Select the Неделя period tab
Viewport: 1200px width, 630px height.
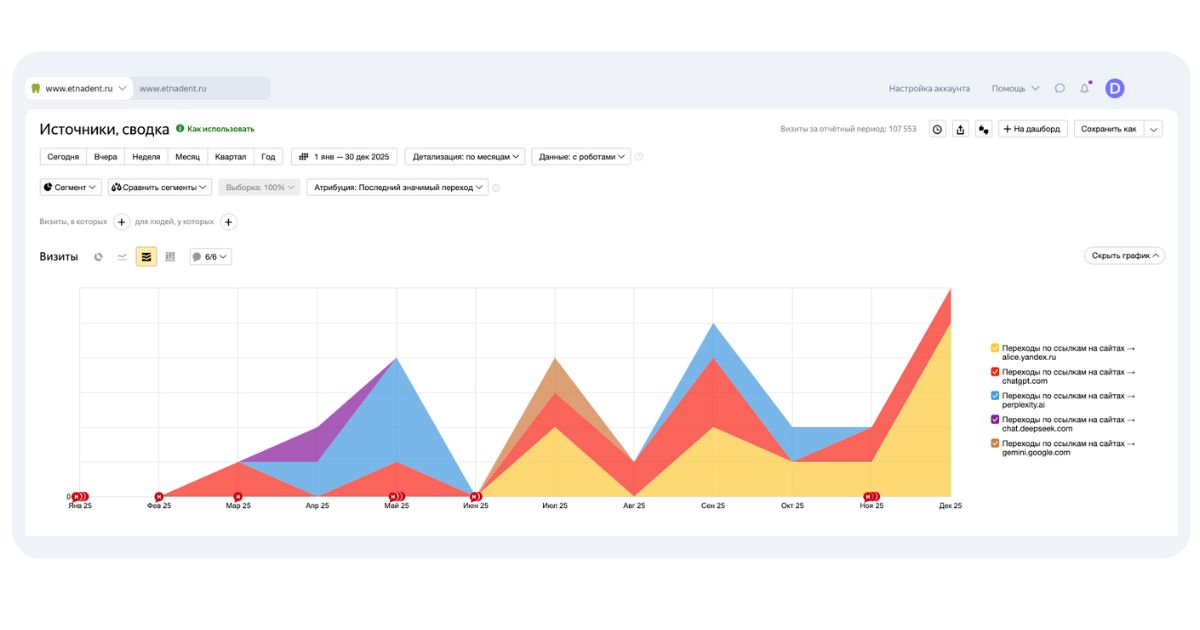click(x=146, y=157)
